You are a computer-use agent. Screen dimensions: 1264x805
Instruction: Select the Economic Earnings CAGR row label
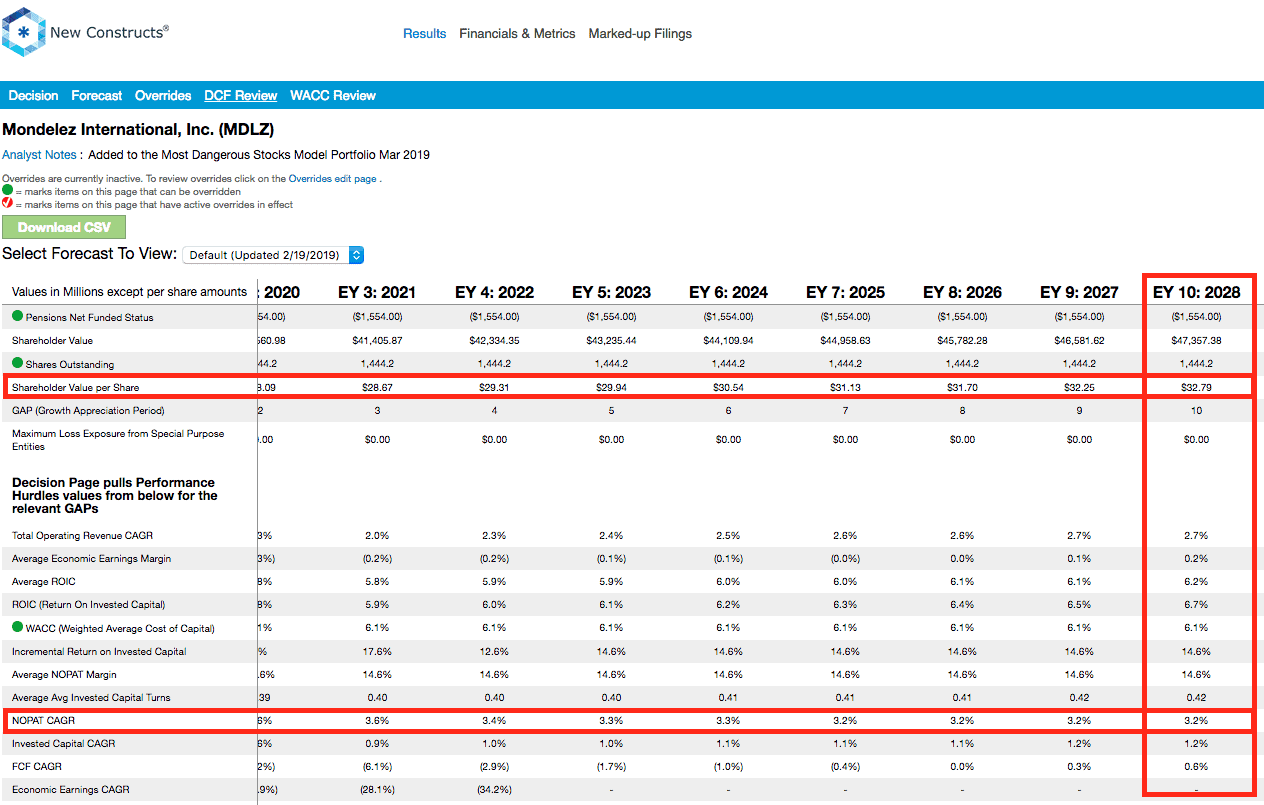[70, 790]
